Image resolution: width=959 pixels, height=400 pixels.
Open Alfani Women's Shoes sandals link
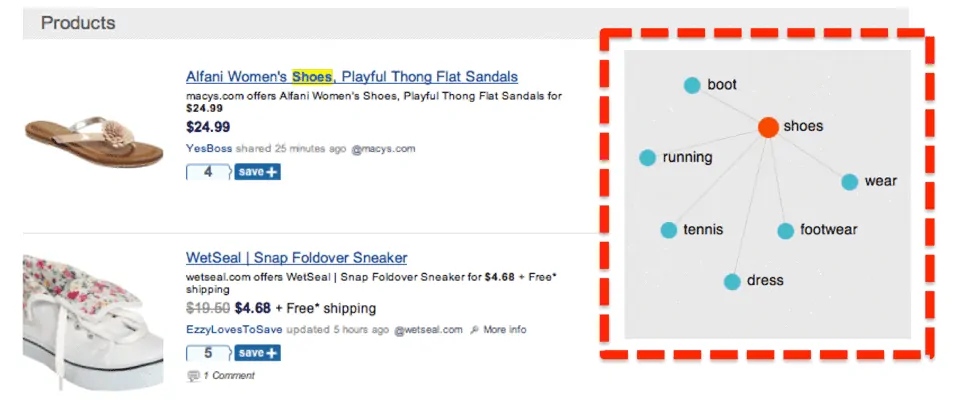point(352,76)
